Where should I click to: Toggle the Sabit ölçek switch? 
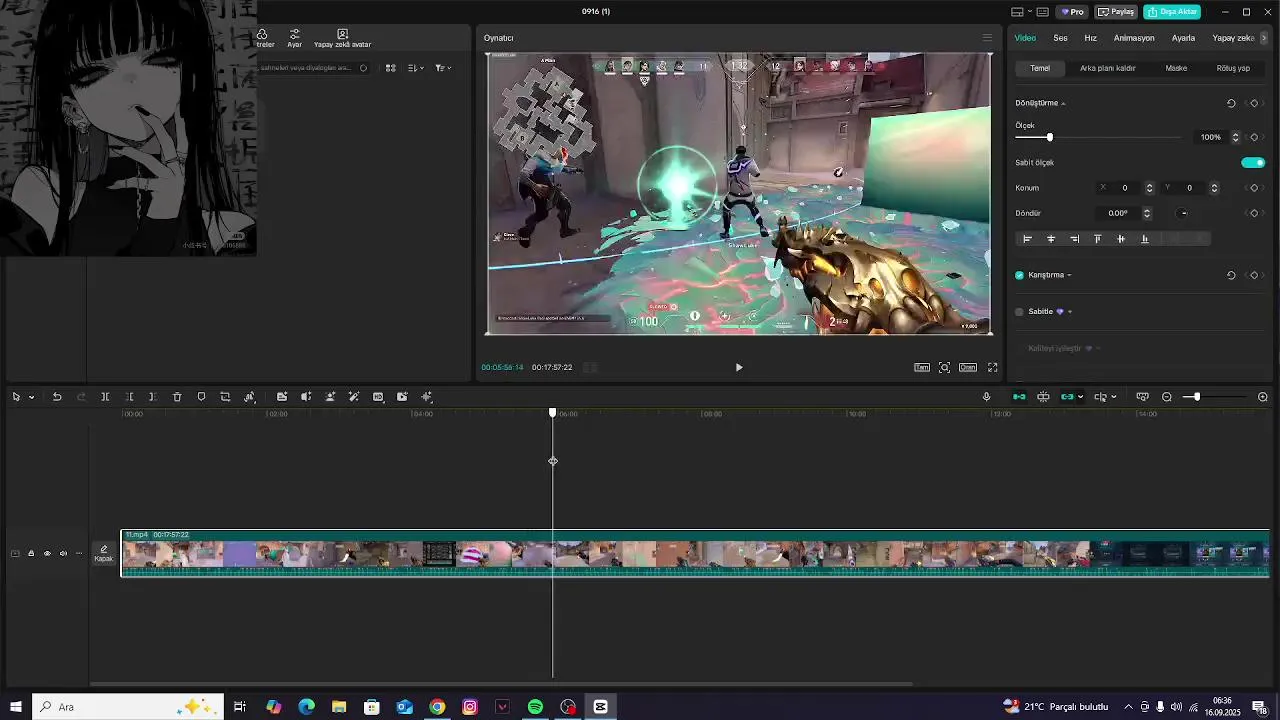click(1253, 162)
